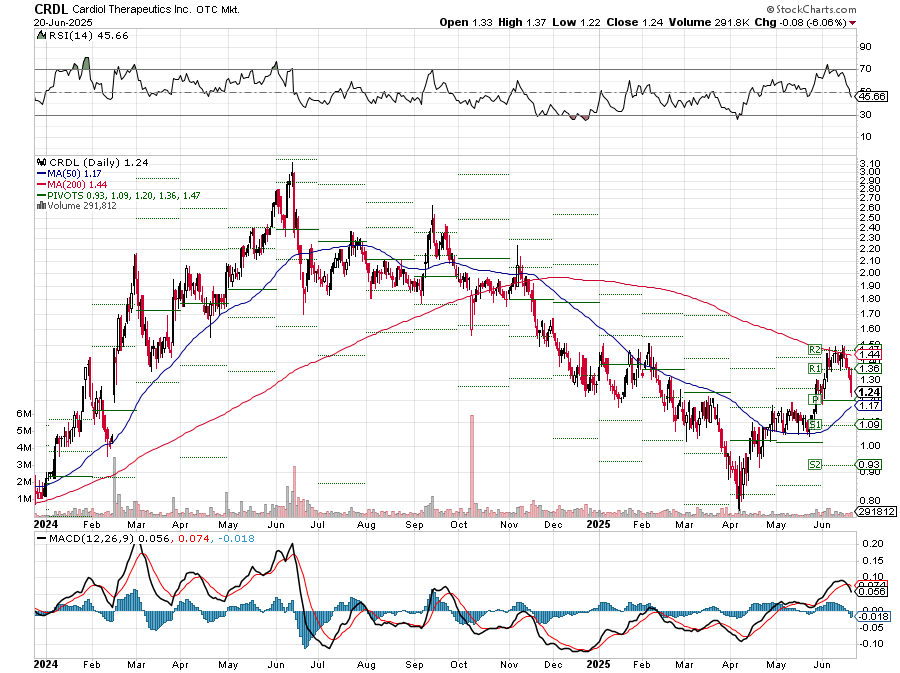Viewport: 900px width, 673px height.
Task: Select the P pivot label box
Action: pos(814,399)
